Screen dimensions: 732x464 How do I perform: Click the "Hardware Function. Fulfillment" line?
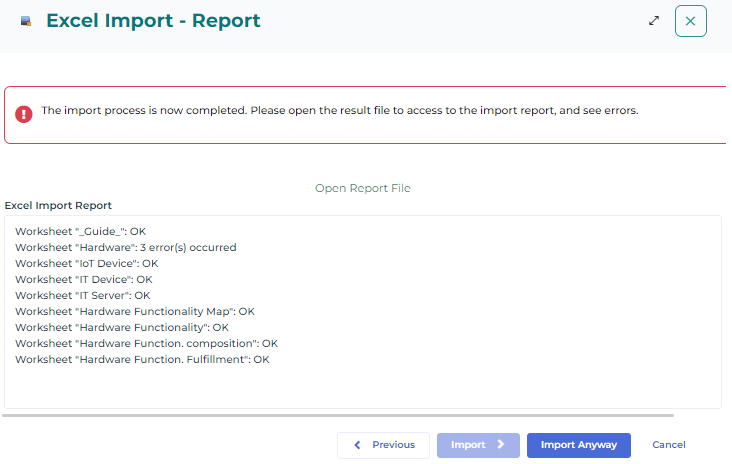[x=142, y=359]
